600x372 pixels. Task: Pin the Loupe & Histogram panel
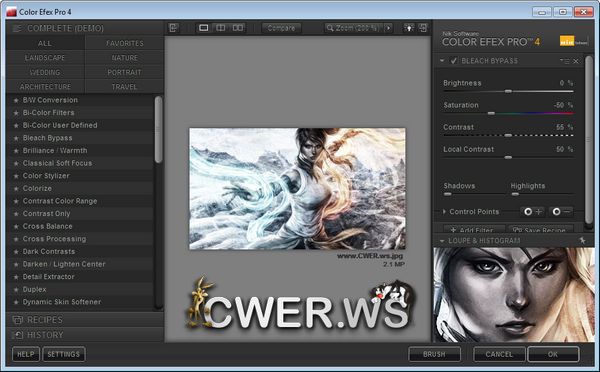pos(582,240)
